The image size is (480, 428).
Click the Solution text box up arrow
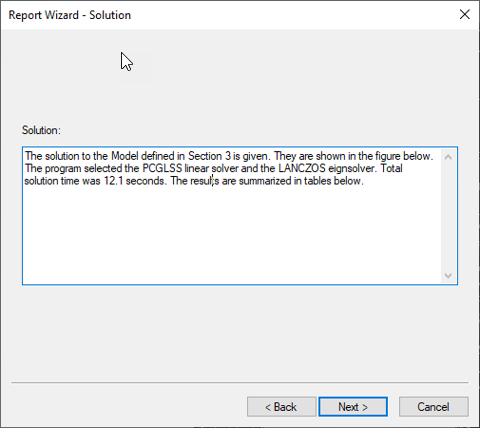click(x=448, y=157)
